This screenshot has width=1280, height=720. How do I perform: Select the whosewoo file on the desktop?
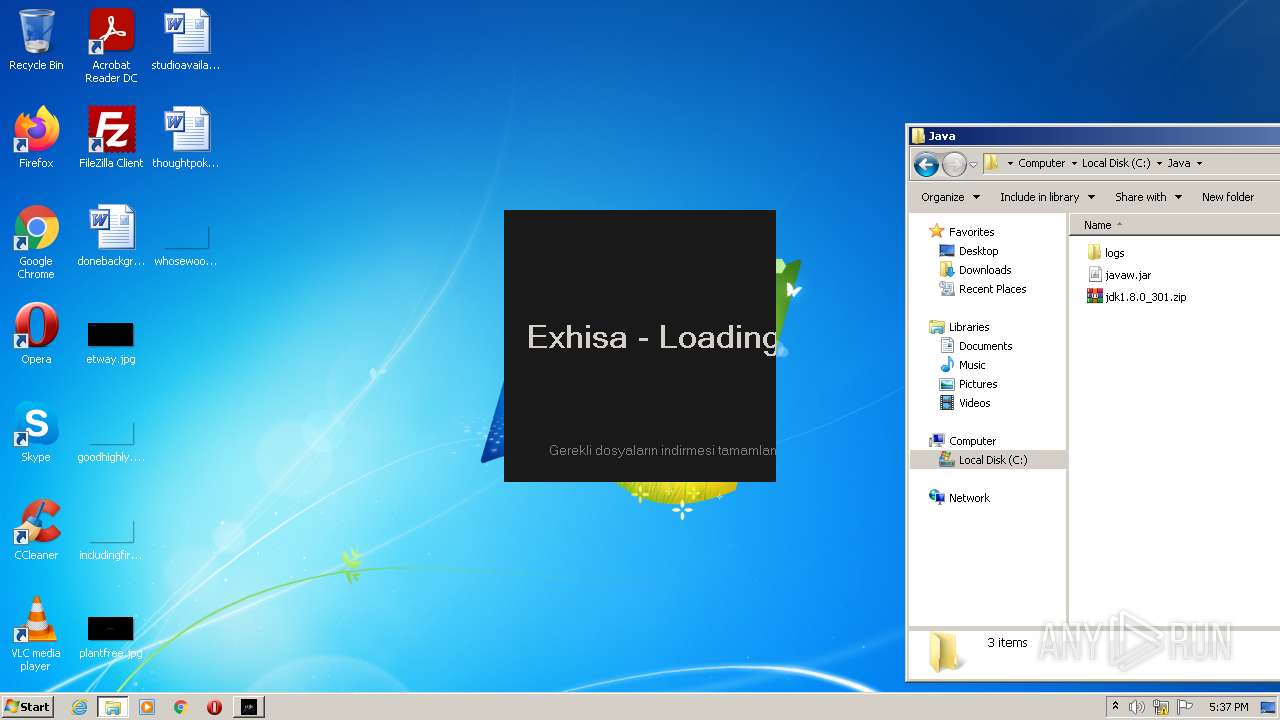coord(186,246)
